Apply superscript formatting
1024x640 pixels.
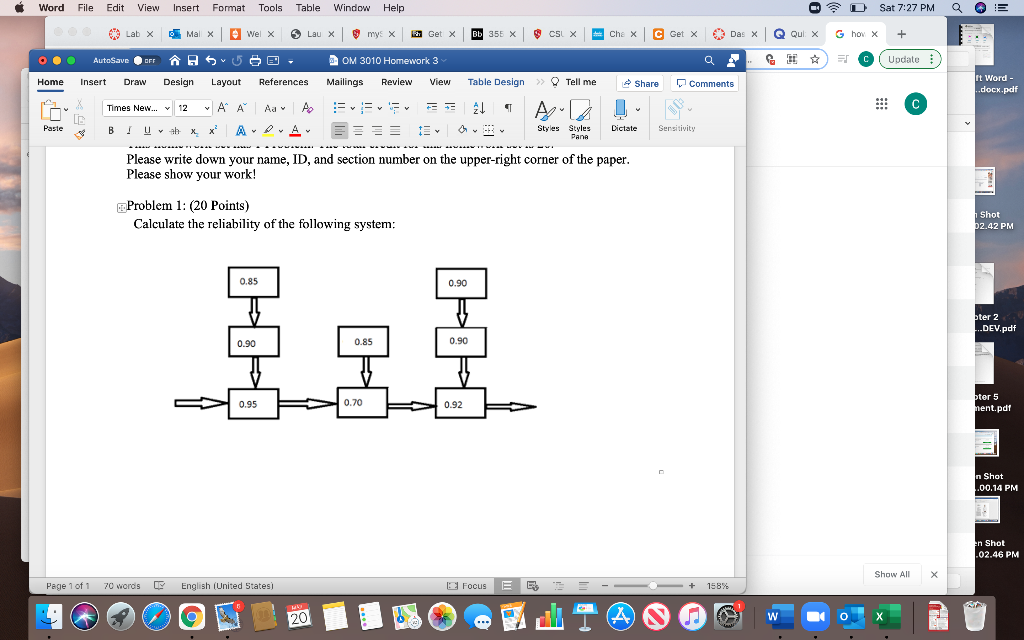pos(214,129)
